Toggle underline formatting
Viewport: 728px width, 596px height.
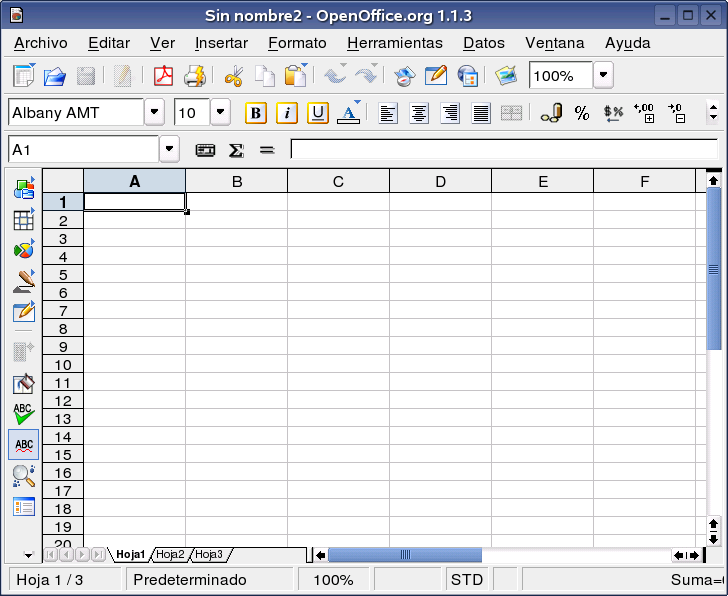[318, 113]
